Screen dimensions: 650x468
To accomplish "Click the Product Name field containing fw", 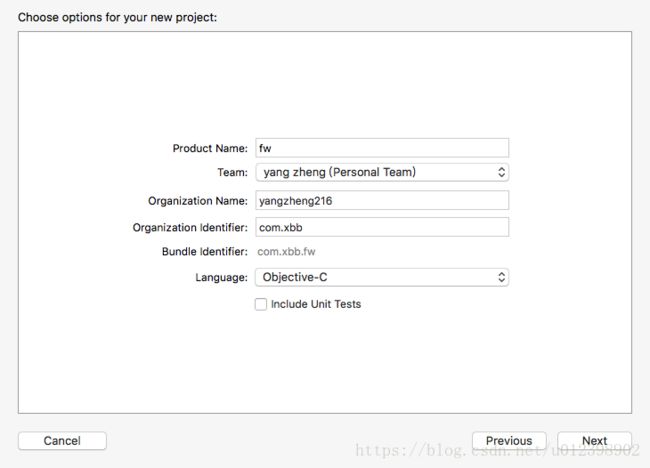I will (382, 148).
